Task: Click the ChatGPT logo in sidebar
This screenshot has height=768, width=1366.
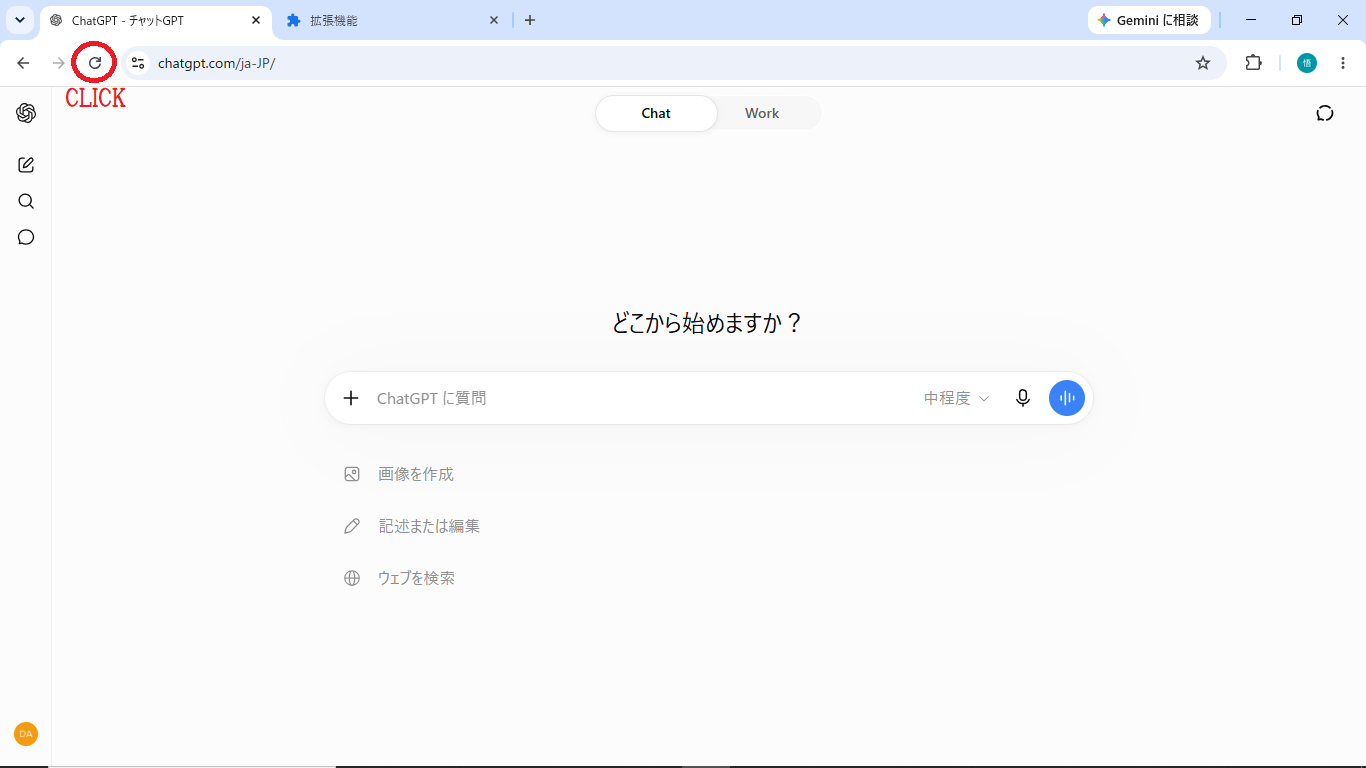Action: (26, 113)
